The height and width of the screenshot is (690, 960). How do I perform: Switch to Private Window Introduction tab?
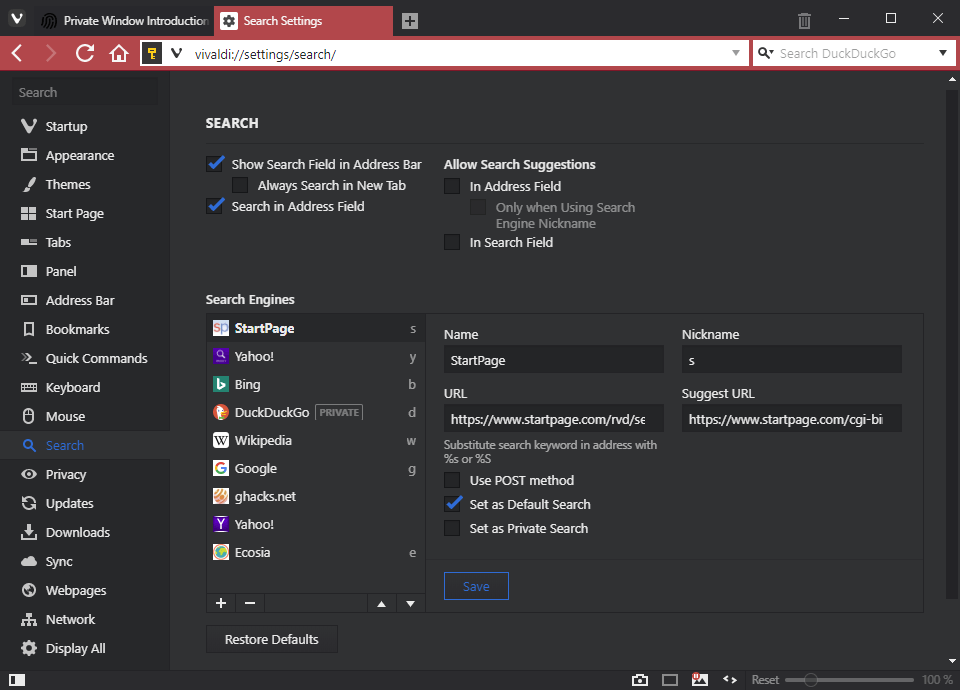(x=124, y=21)
